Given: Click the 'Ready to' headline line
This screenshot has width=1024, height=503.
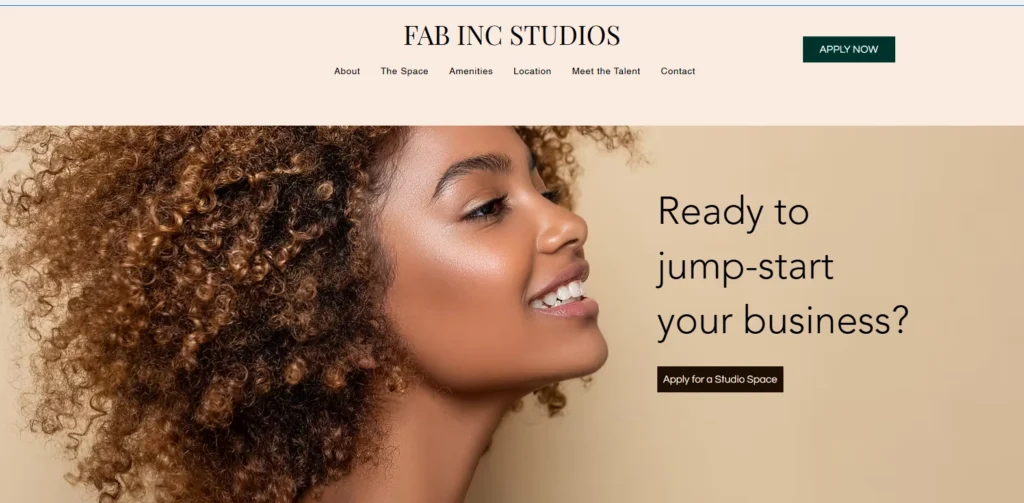Looking at the screenshot, I should point(733,212).
